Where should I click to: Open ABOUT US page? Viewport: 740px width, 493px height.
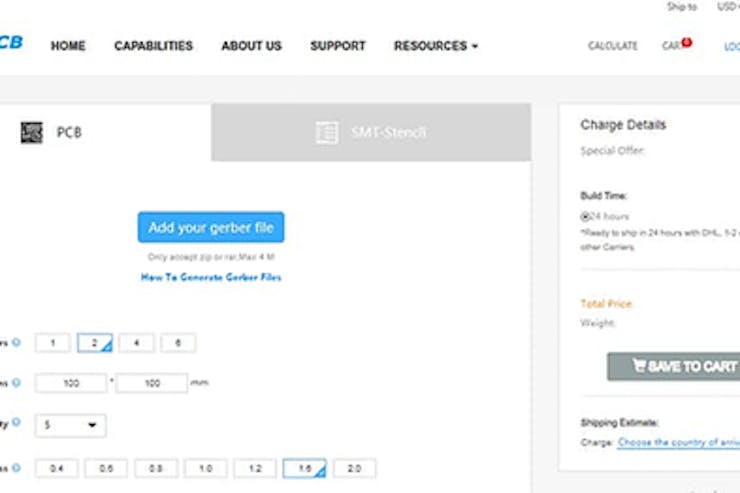(252, 46)
